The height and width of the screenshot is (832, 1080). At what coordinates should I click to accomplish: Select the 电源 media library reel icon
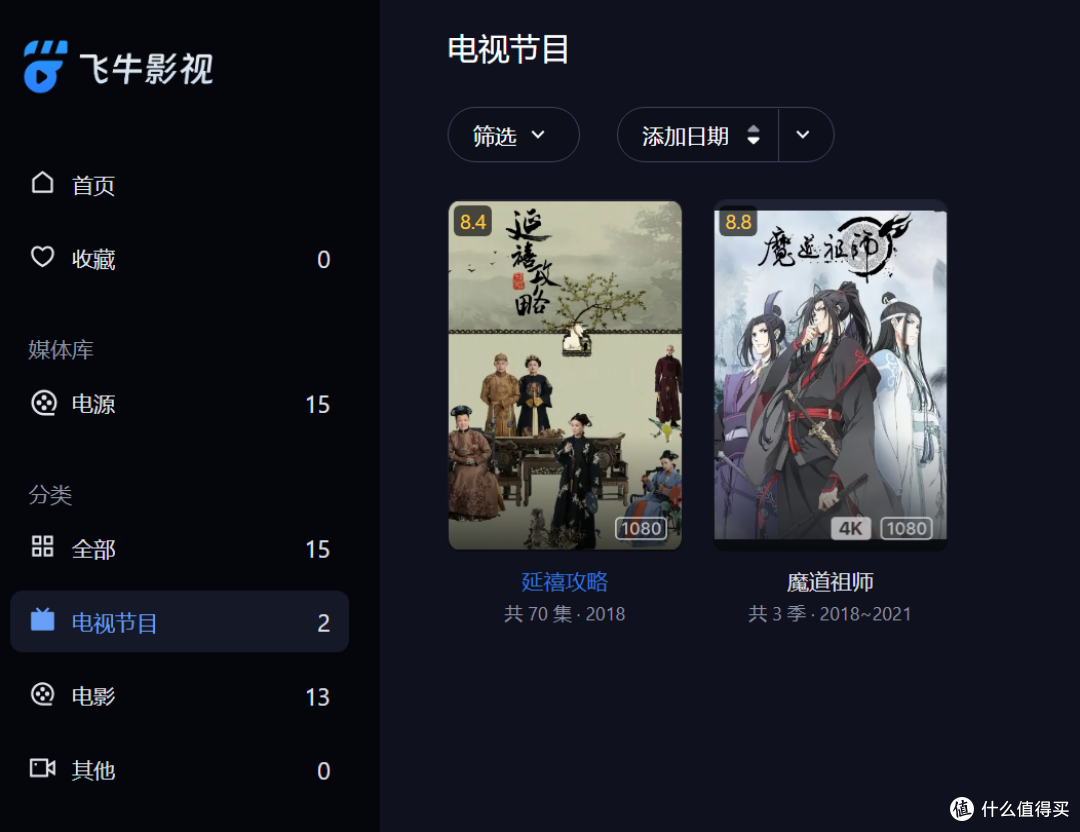tap(43, 402)
